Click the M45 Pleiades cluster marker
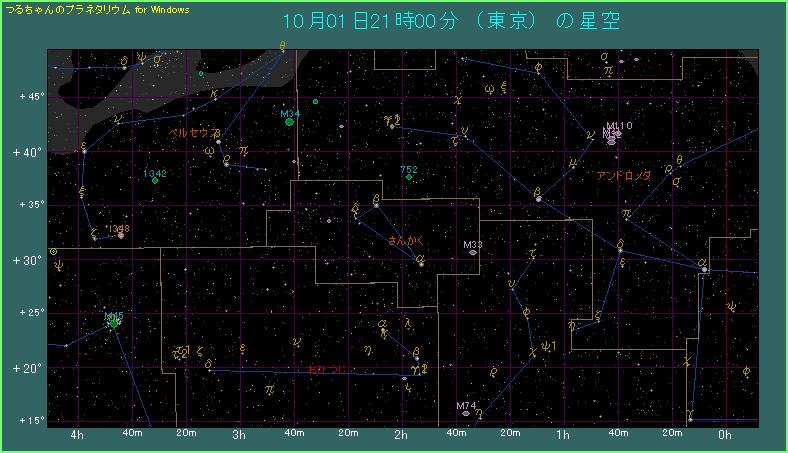 pyautogui.click(x=114, y=324)
